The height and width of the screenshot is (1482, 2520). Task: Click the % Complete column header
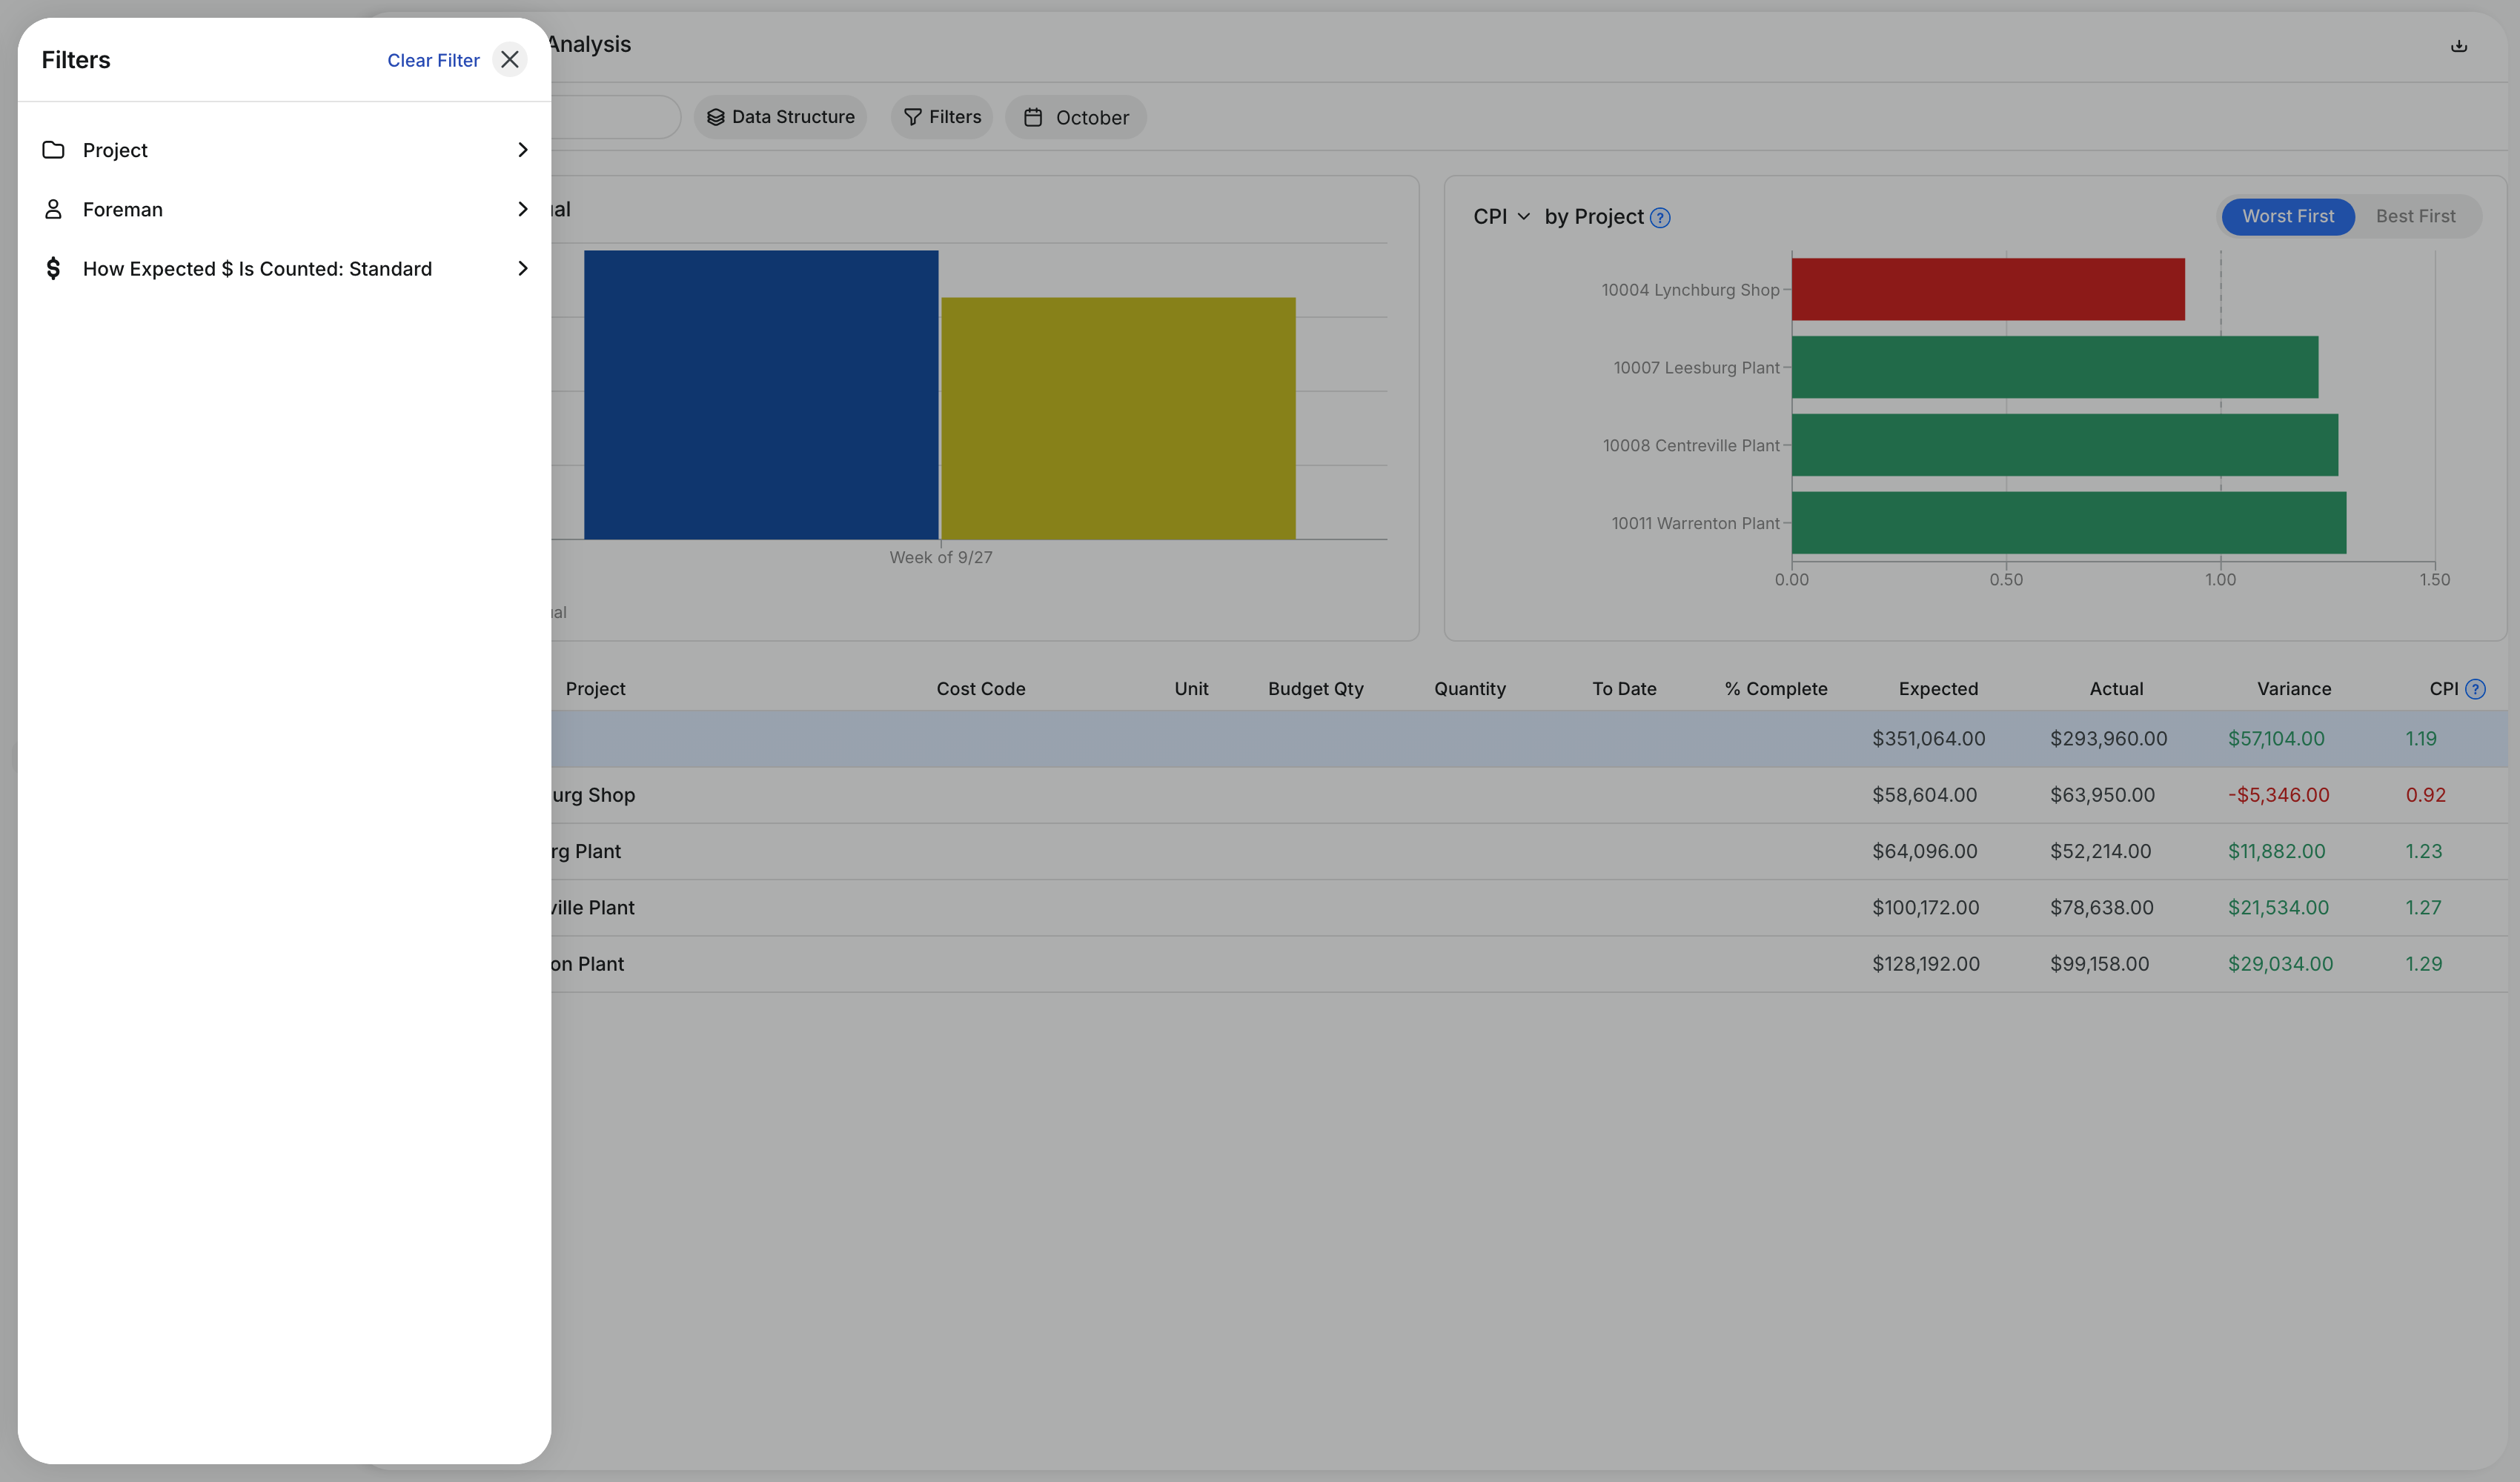click(1776, 689)
